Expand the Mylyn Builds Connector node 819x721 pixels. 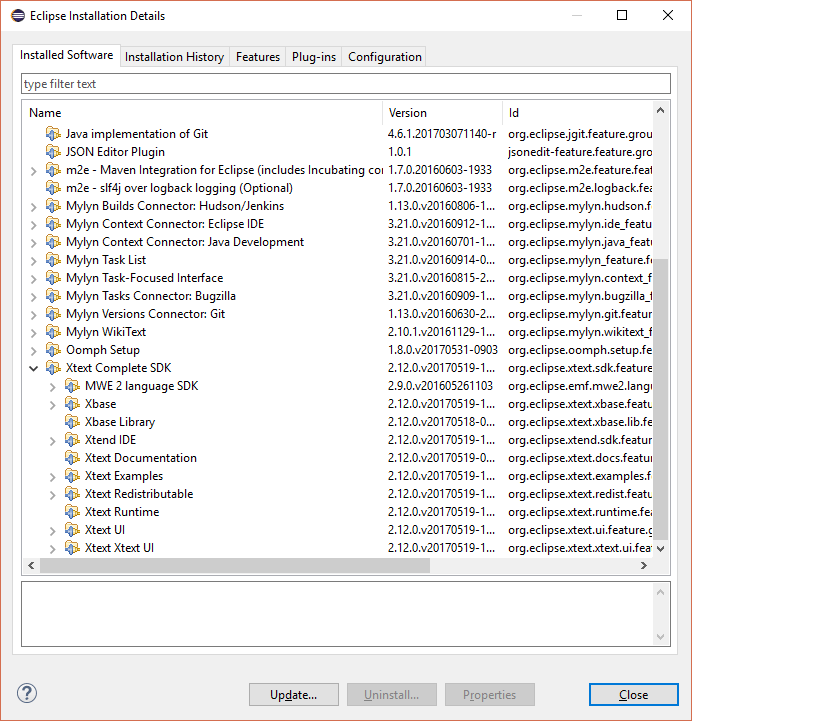(33, 207)
